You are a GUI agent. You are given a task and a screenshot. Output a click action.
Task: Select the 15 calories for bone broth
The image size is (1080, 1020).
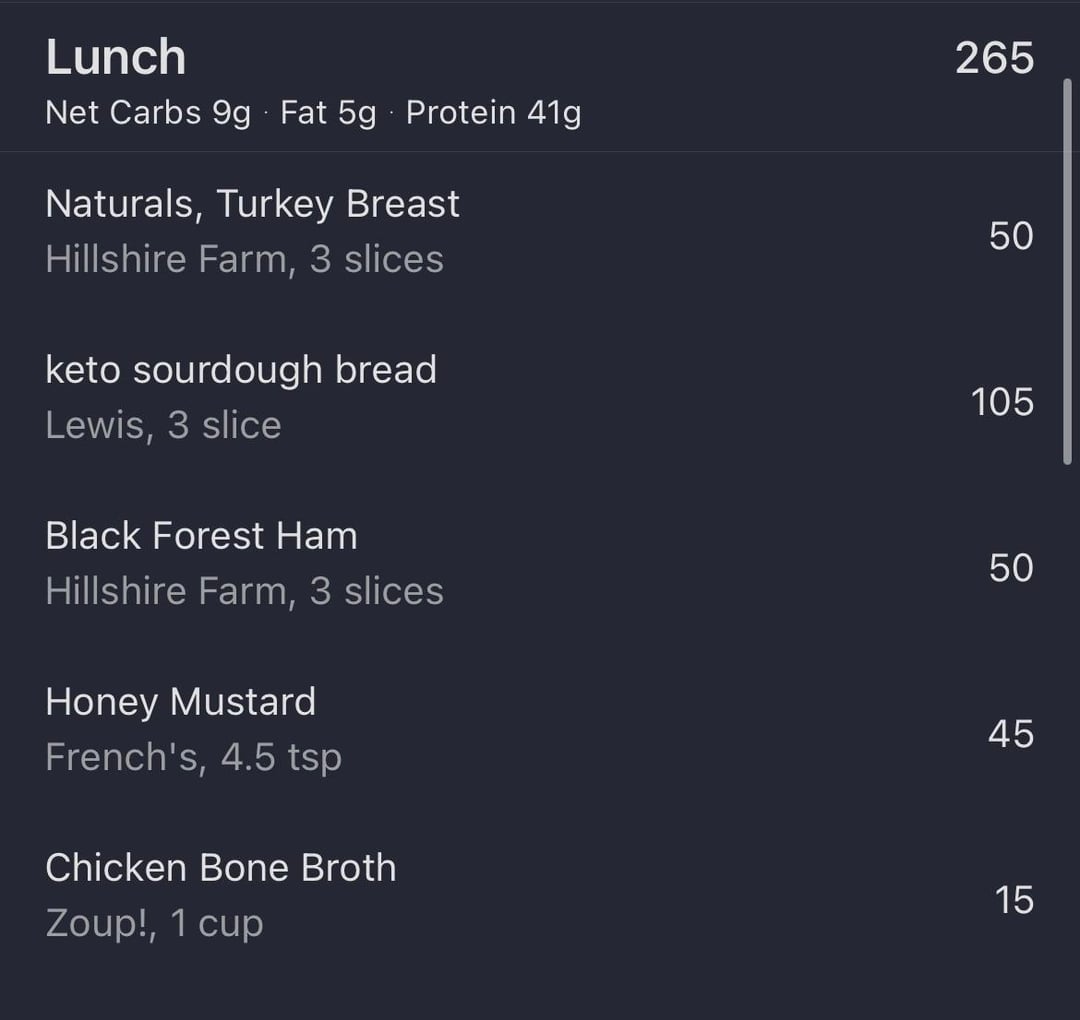click(1014, 900)
